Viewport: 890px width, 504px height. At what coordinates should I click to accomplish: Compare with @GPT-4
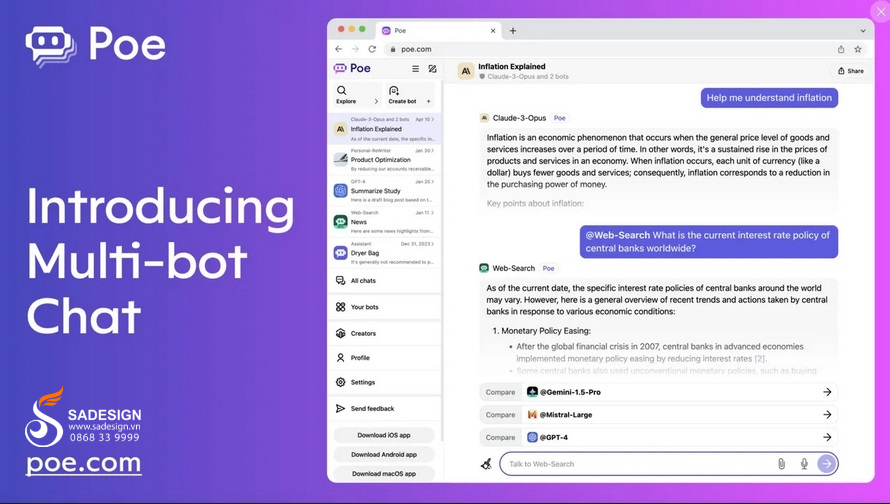[x=658, y=438]
